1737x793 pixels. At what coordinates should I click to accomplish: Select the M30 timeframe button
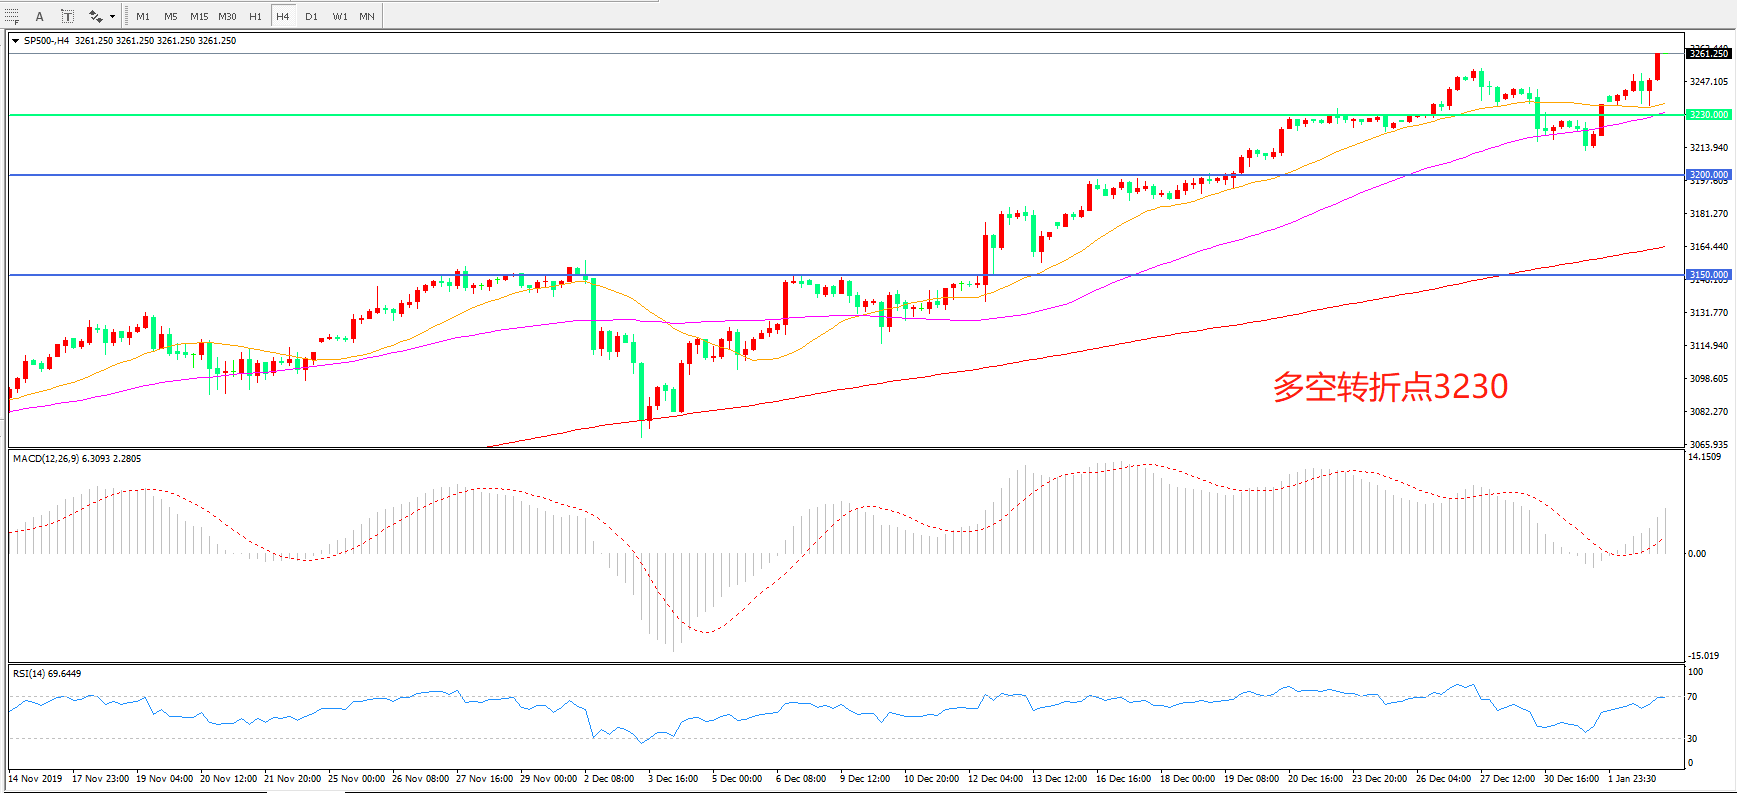click(x=227, y=16)
